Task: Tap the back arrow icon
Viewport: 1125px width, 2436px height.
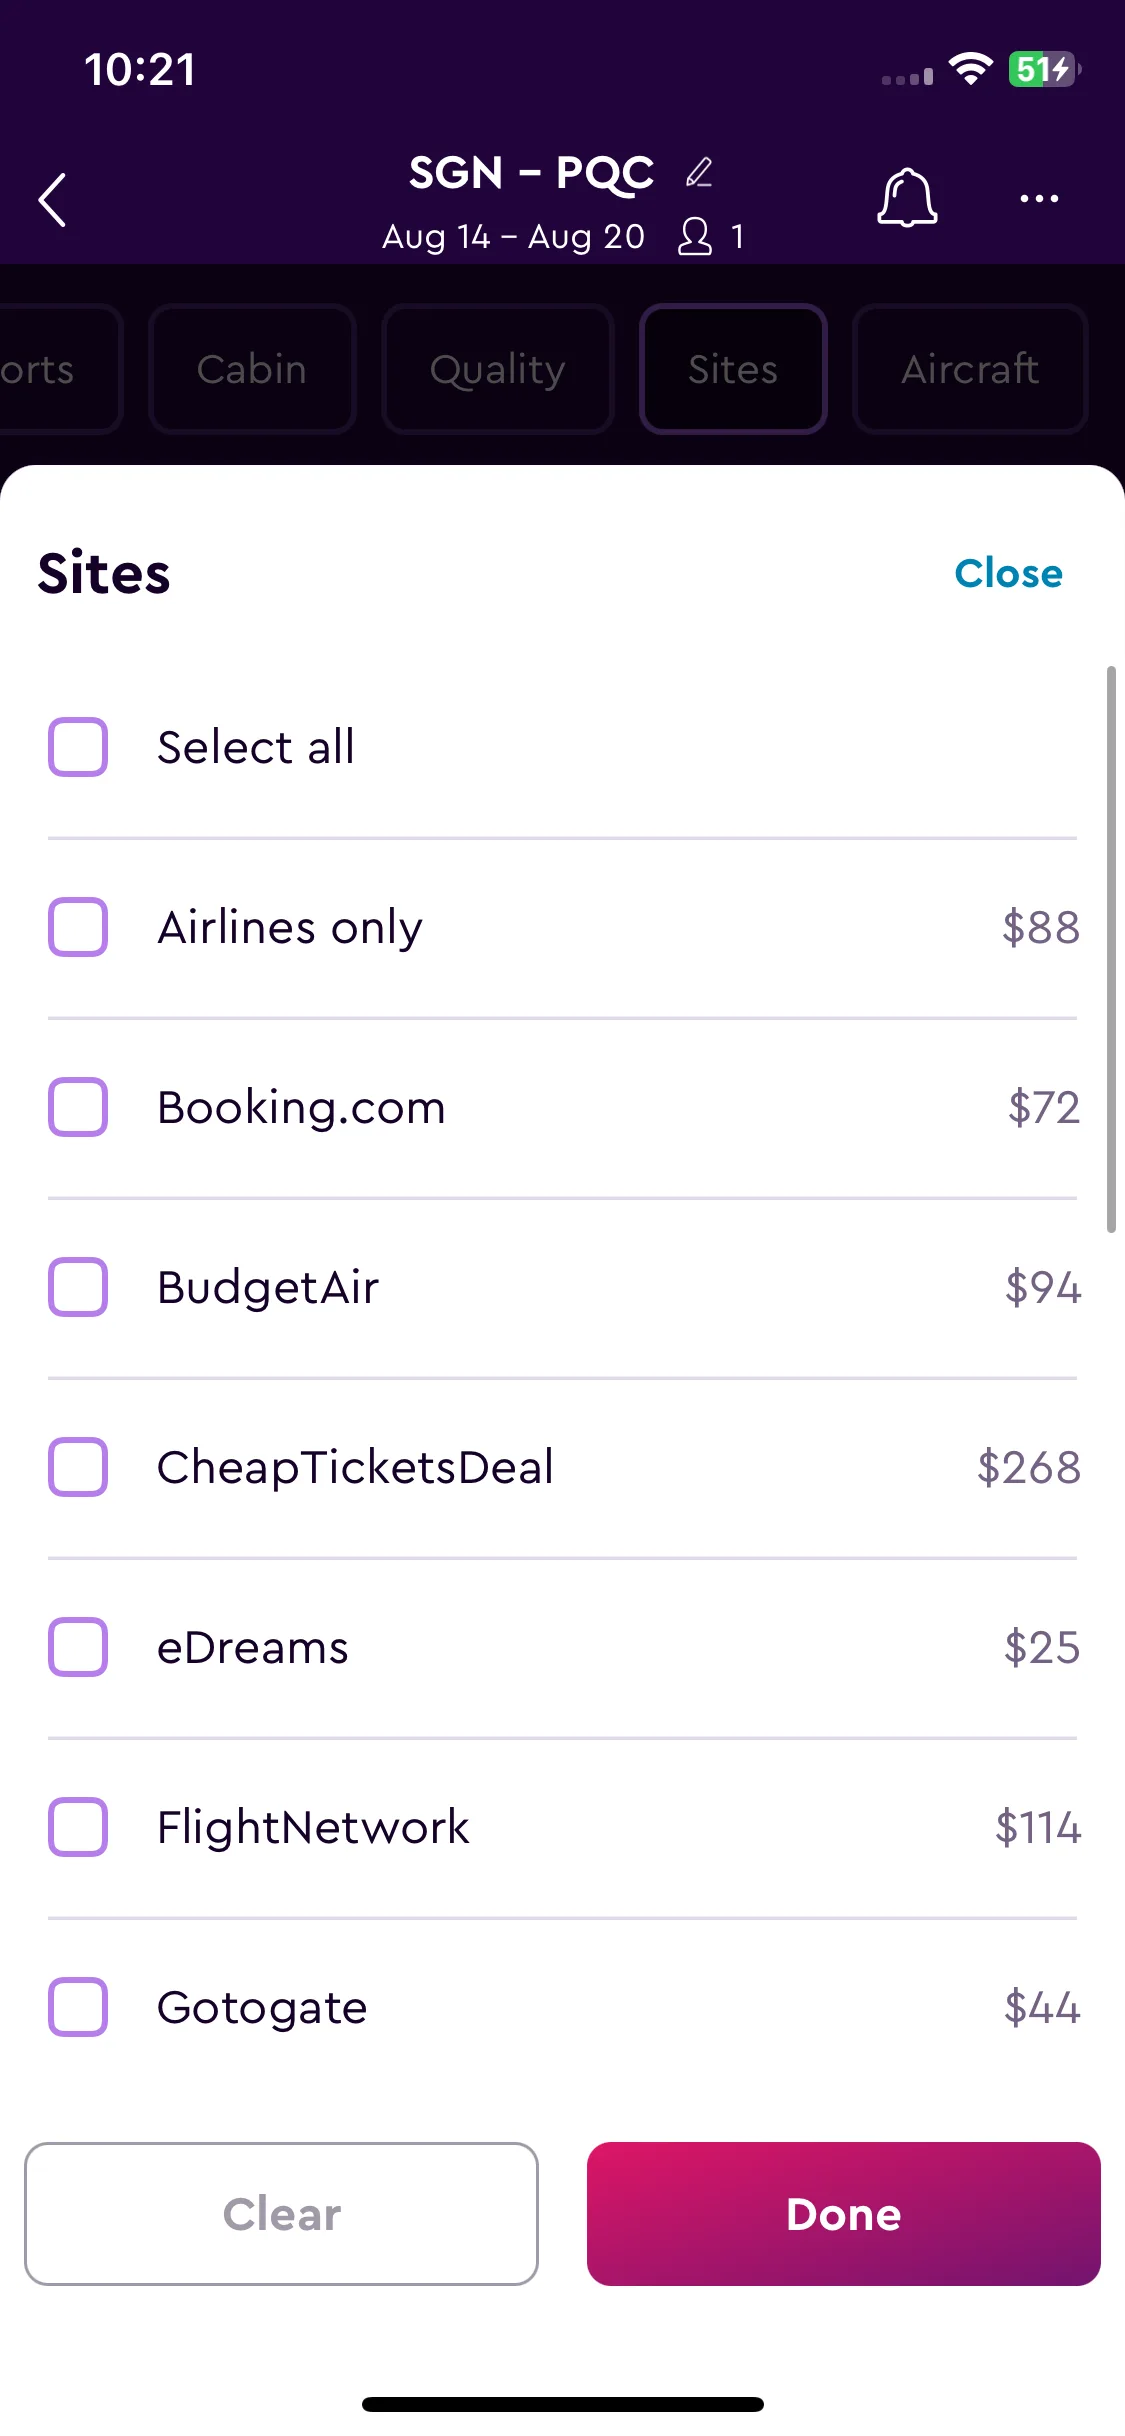Action: (52, 200)
